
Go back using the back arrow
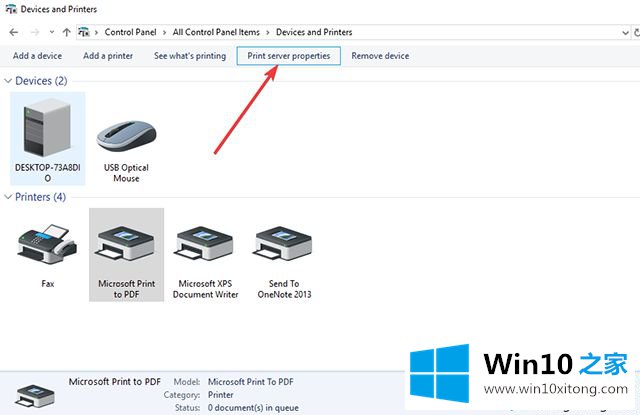(x=12, y=32)
